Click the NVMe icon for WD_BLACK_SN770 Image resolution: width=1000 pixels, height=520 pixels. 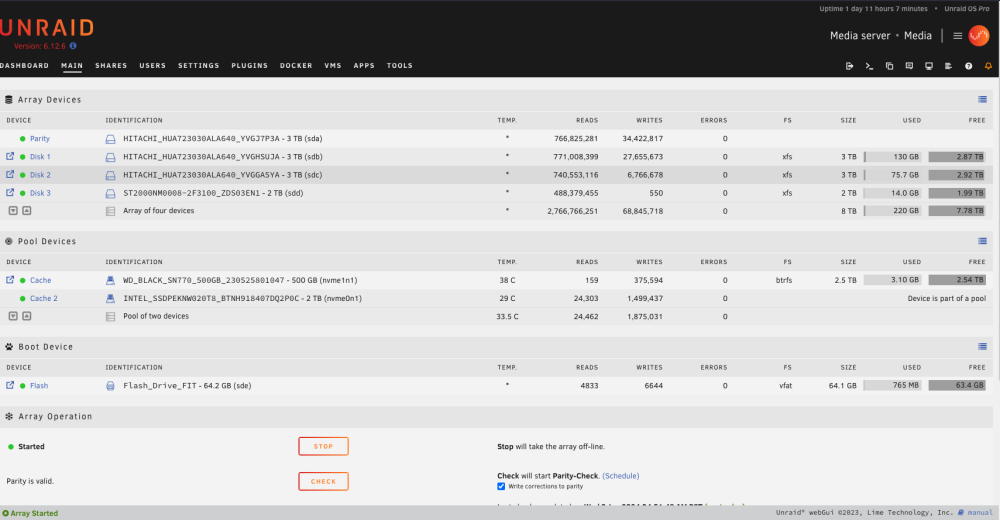click(110, 280)
